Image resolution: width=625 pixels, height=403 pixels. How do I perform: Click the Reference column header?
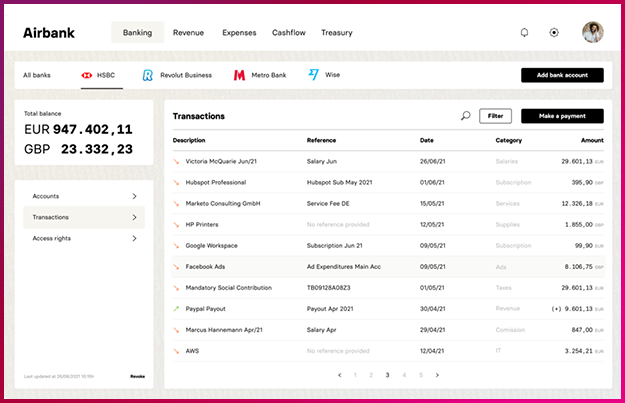coord(321,140)
